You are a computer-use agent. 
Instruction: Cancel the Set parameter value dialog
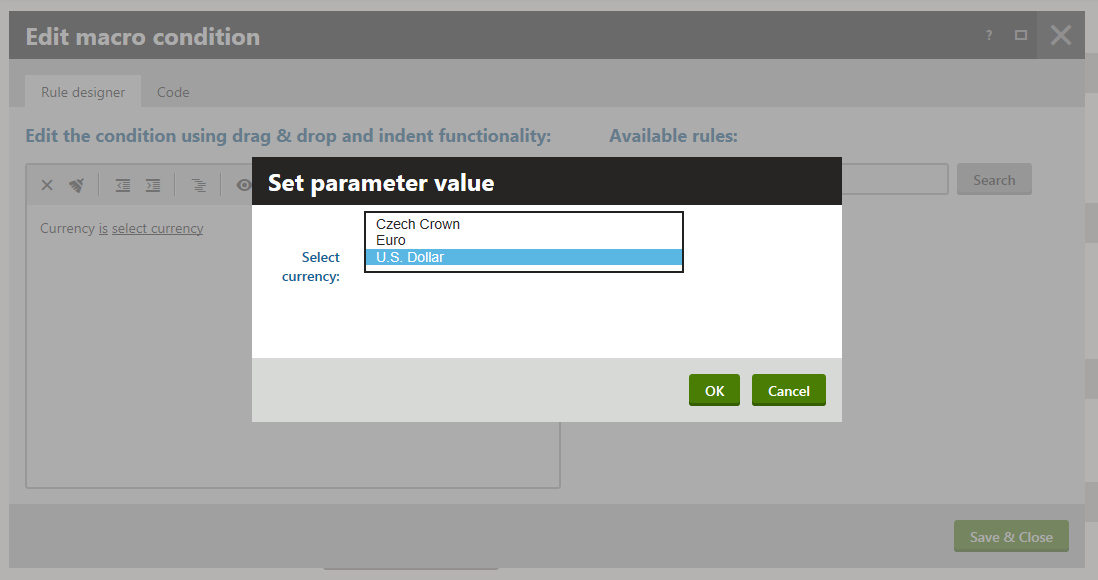[788, 390]
